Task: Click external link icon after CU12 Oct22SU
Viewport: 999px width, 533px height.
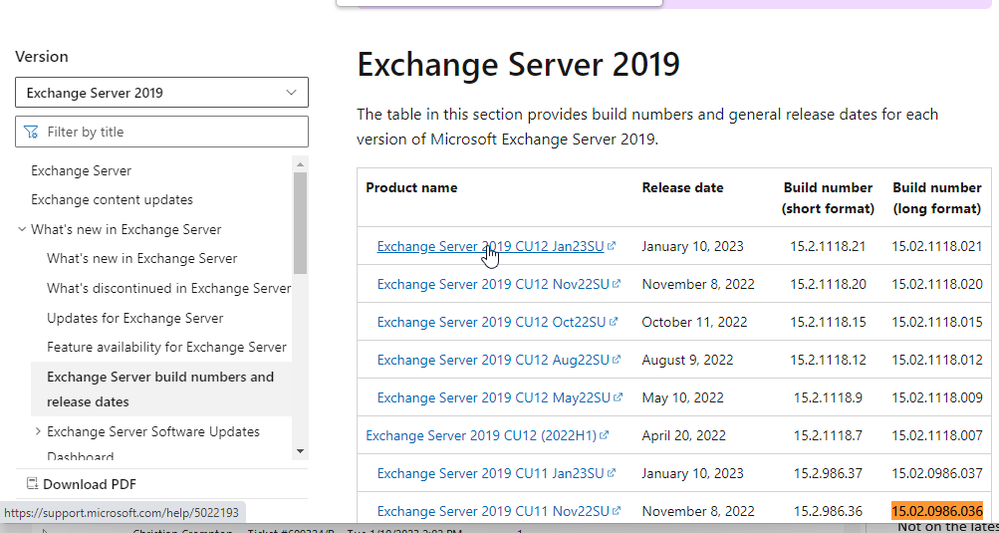Action: coord(614,322)
